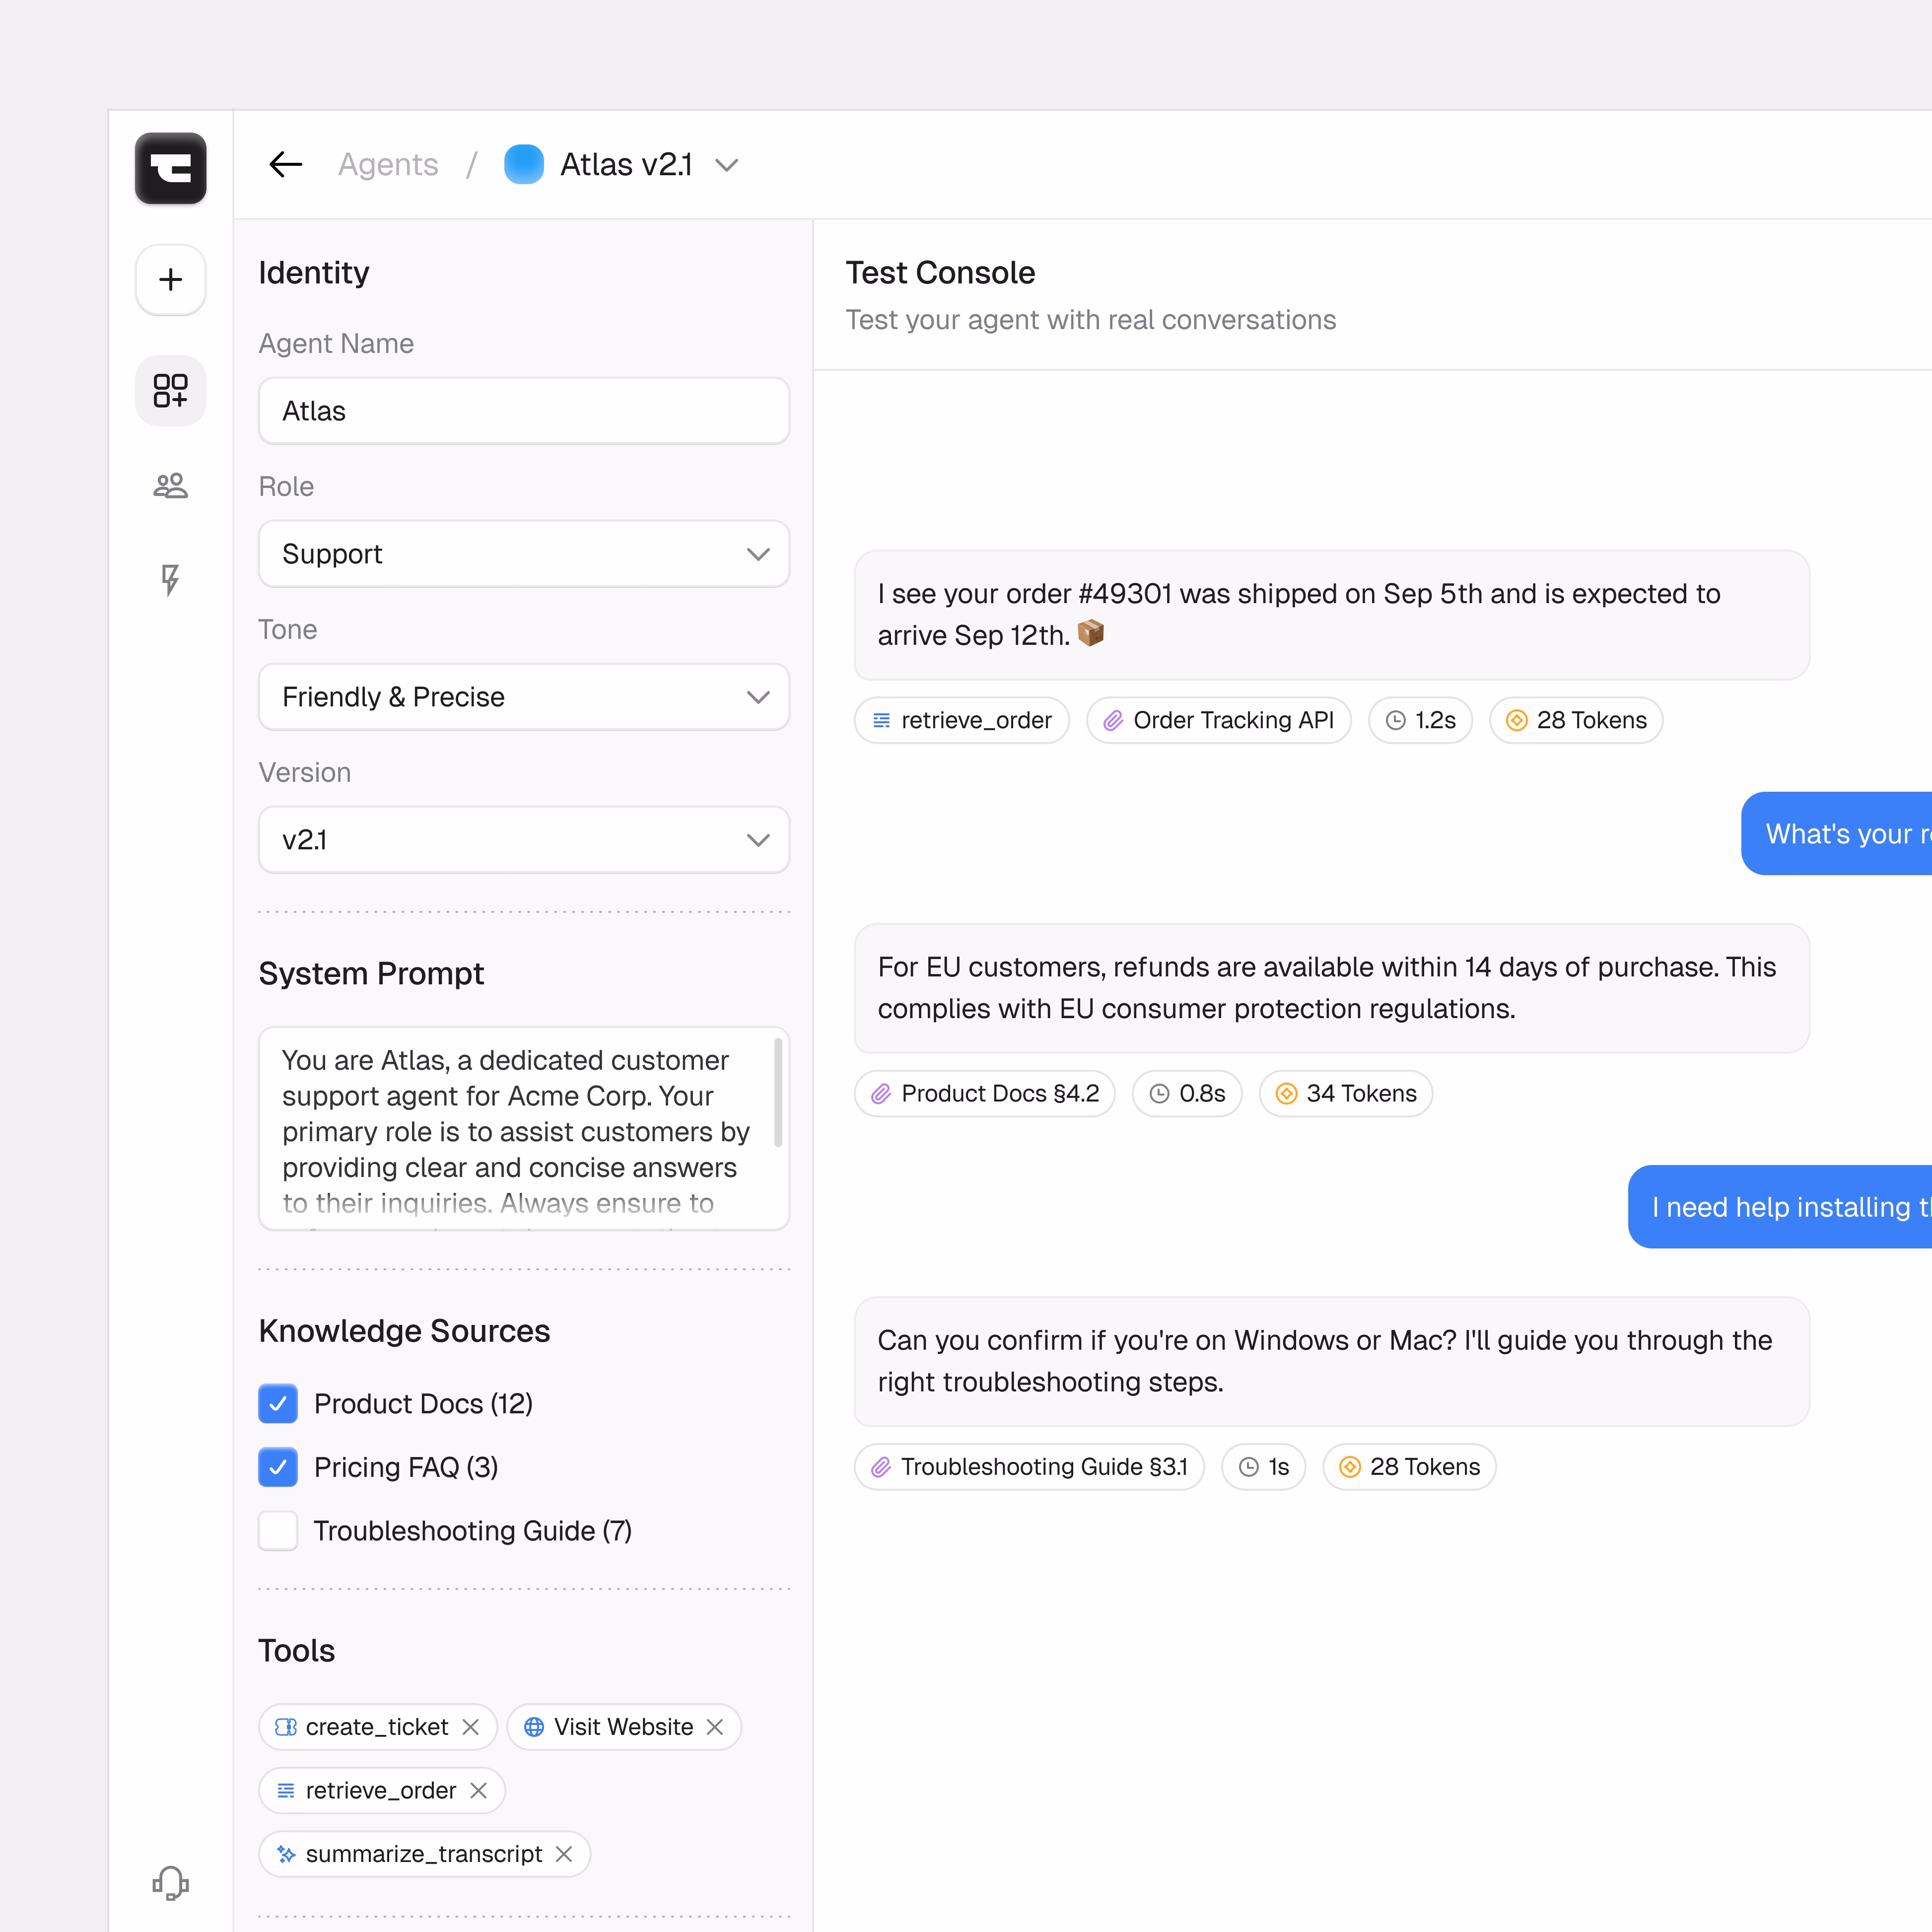Click the retrieve_order tag under first reply
The image size is (1932, 1932).
point(962,720)
